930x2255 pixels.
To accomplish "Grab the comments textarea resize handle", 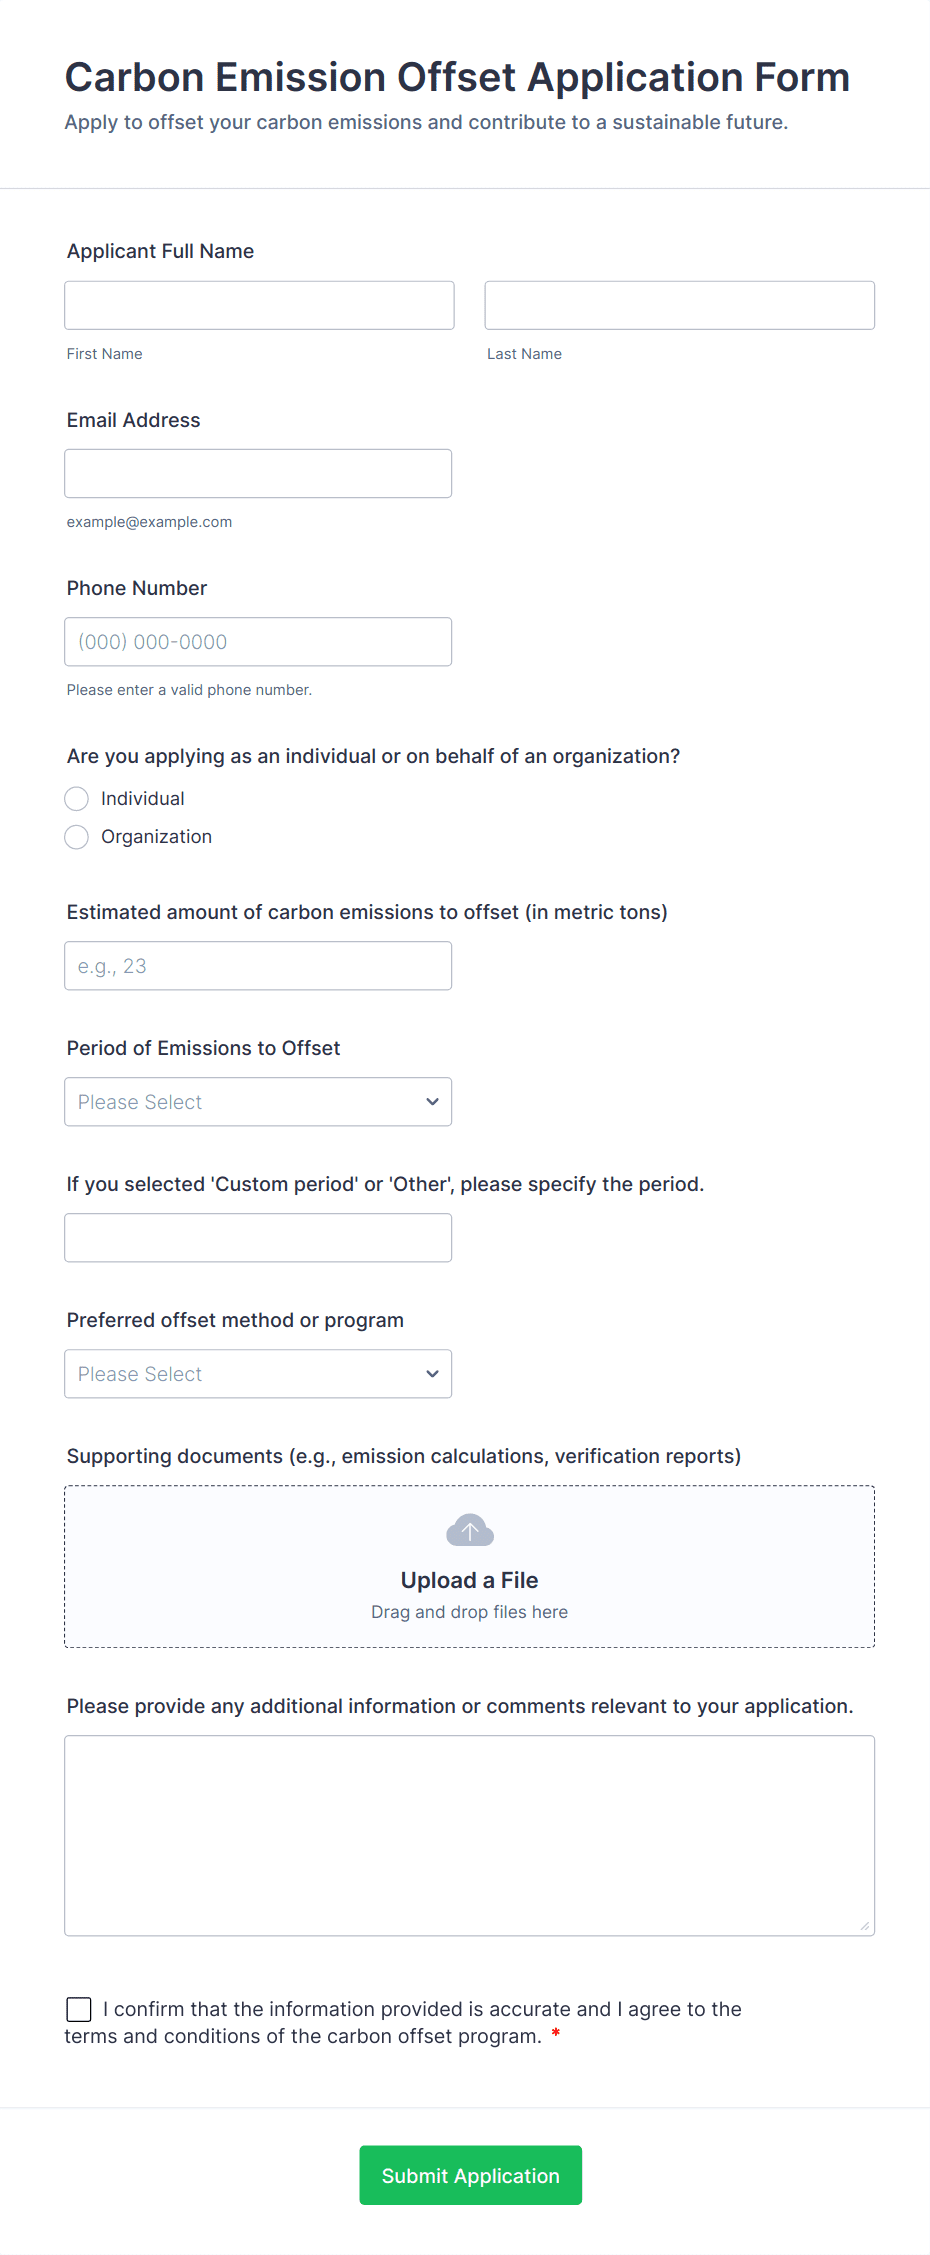I will coord(865,1926).
